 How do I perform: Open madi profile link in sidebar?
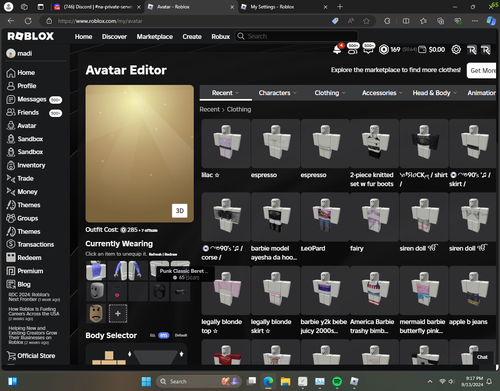point(20,53)
